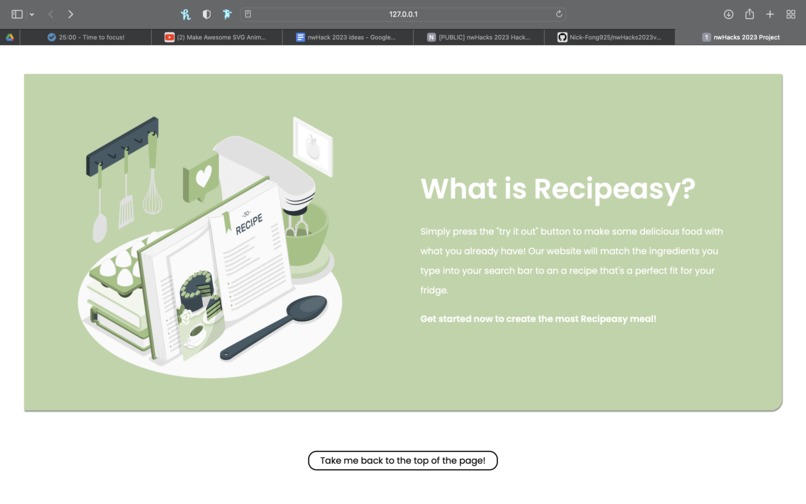
Task: Toggle the Safari sidebar icon
Action: click(x=17, y=14)
